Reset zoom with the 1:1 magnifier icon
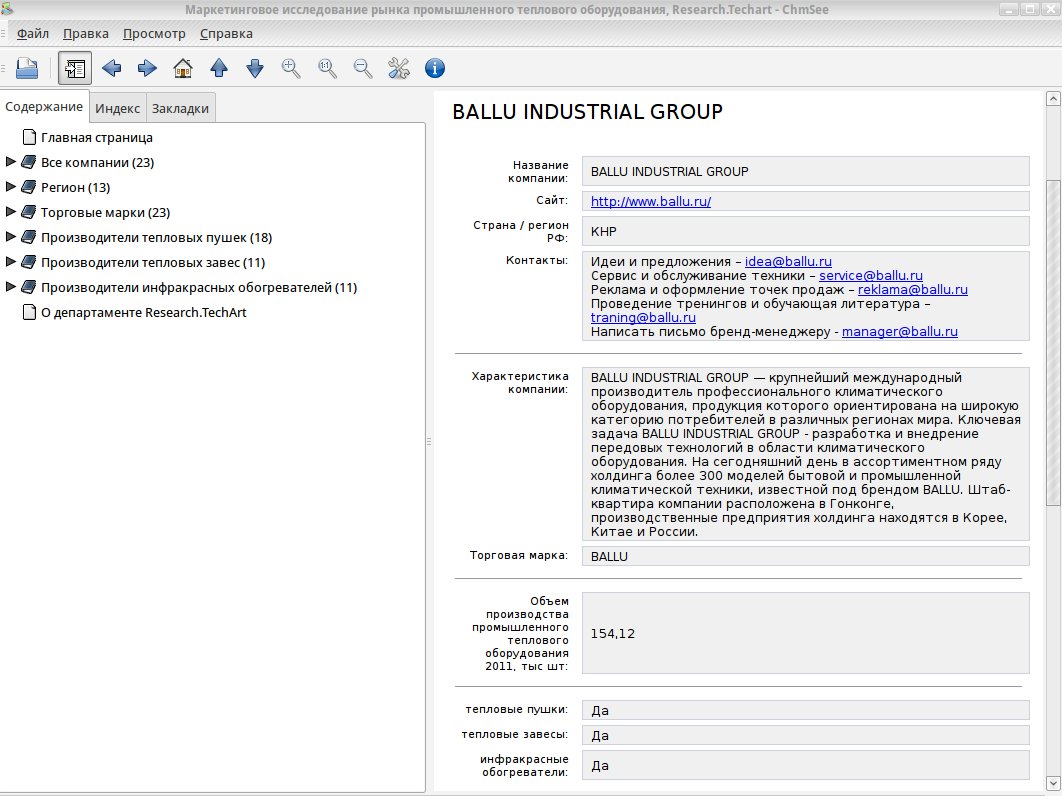Image resolution: width=1062 pixels, height=796 pixels. [327, 68]
